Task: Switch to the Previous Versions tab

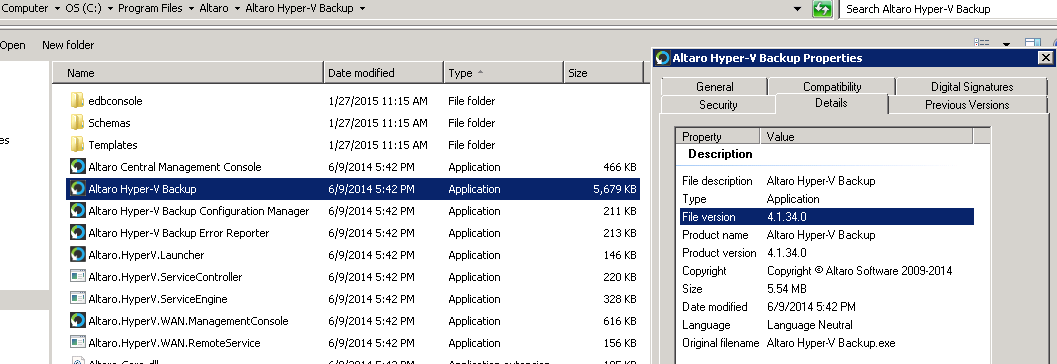Action: [x=967, y=104]
